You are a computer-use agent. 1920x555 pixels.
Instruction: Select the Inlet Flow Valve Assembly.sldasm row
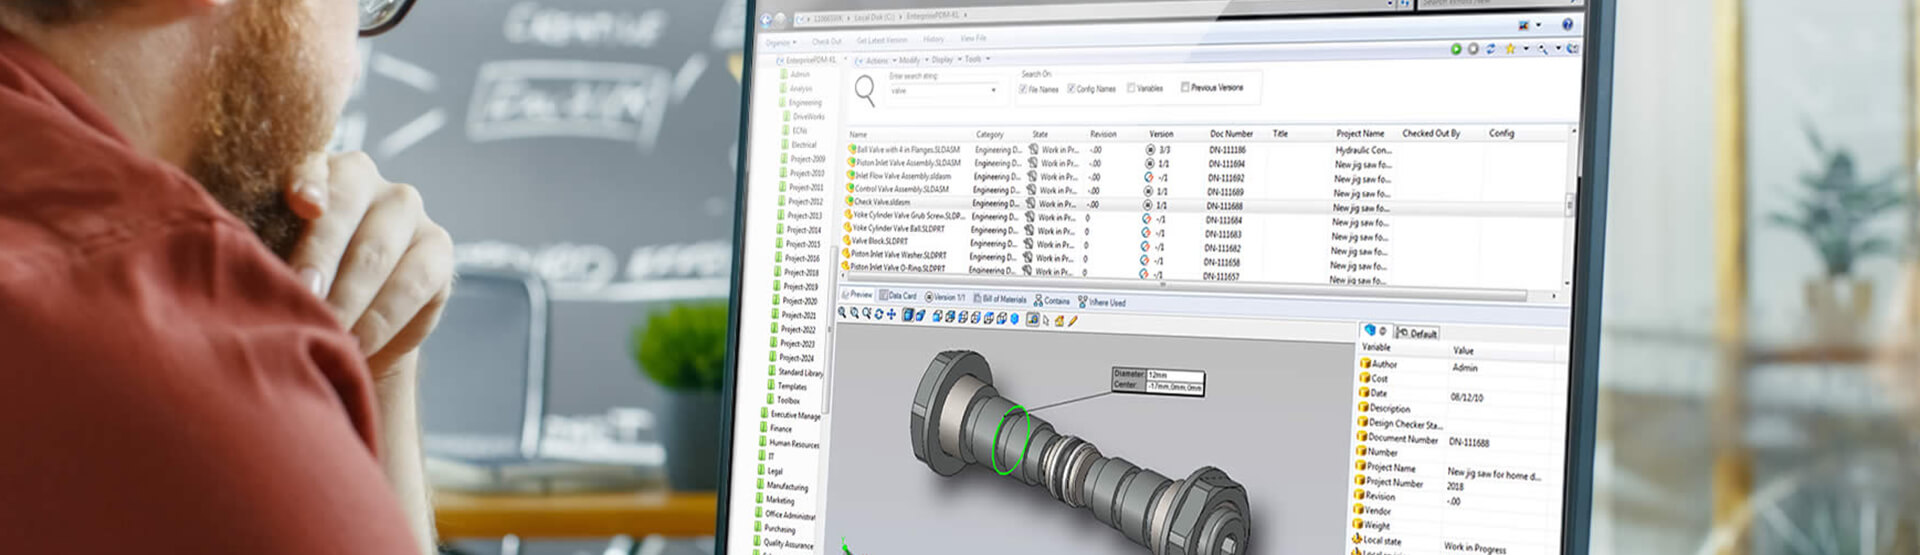[x=1205, y=176]
